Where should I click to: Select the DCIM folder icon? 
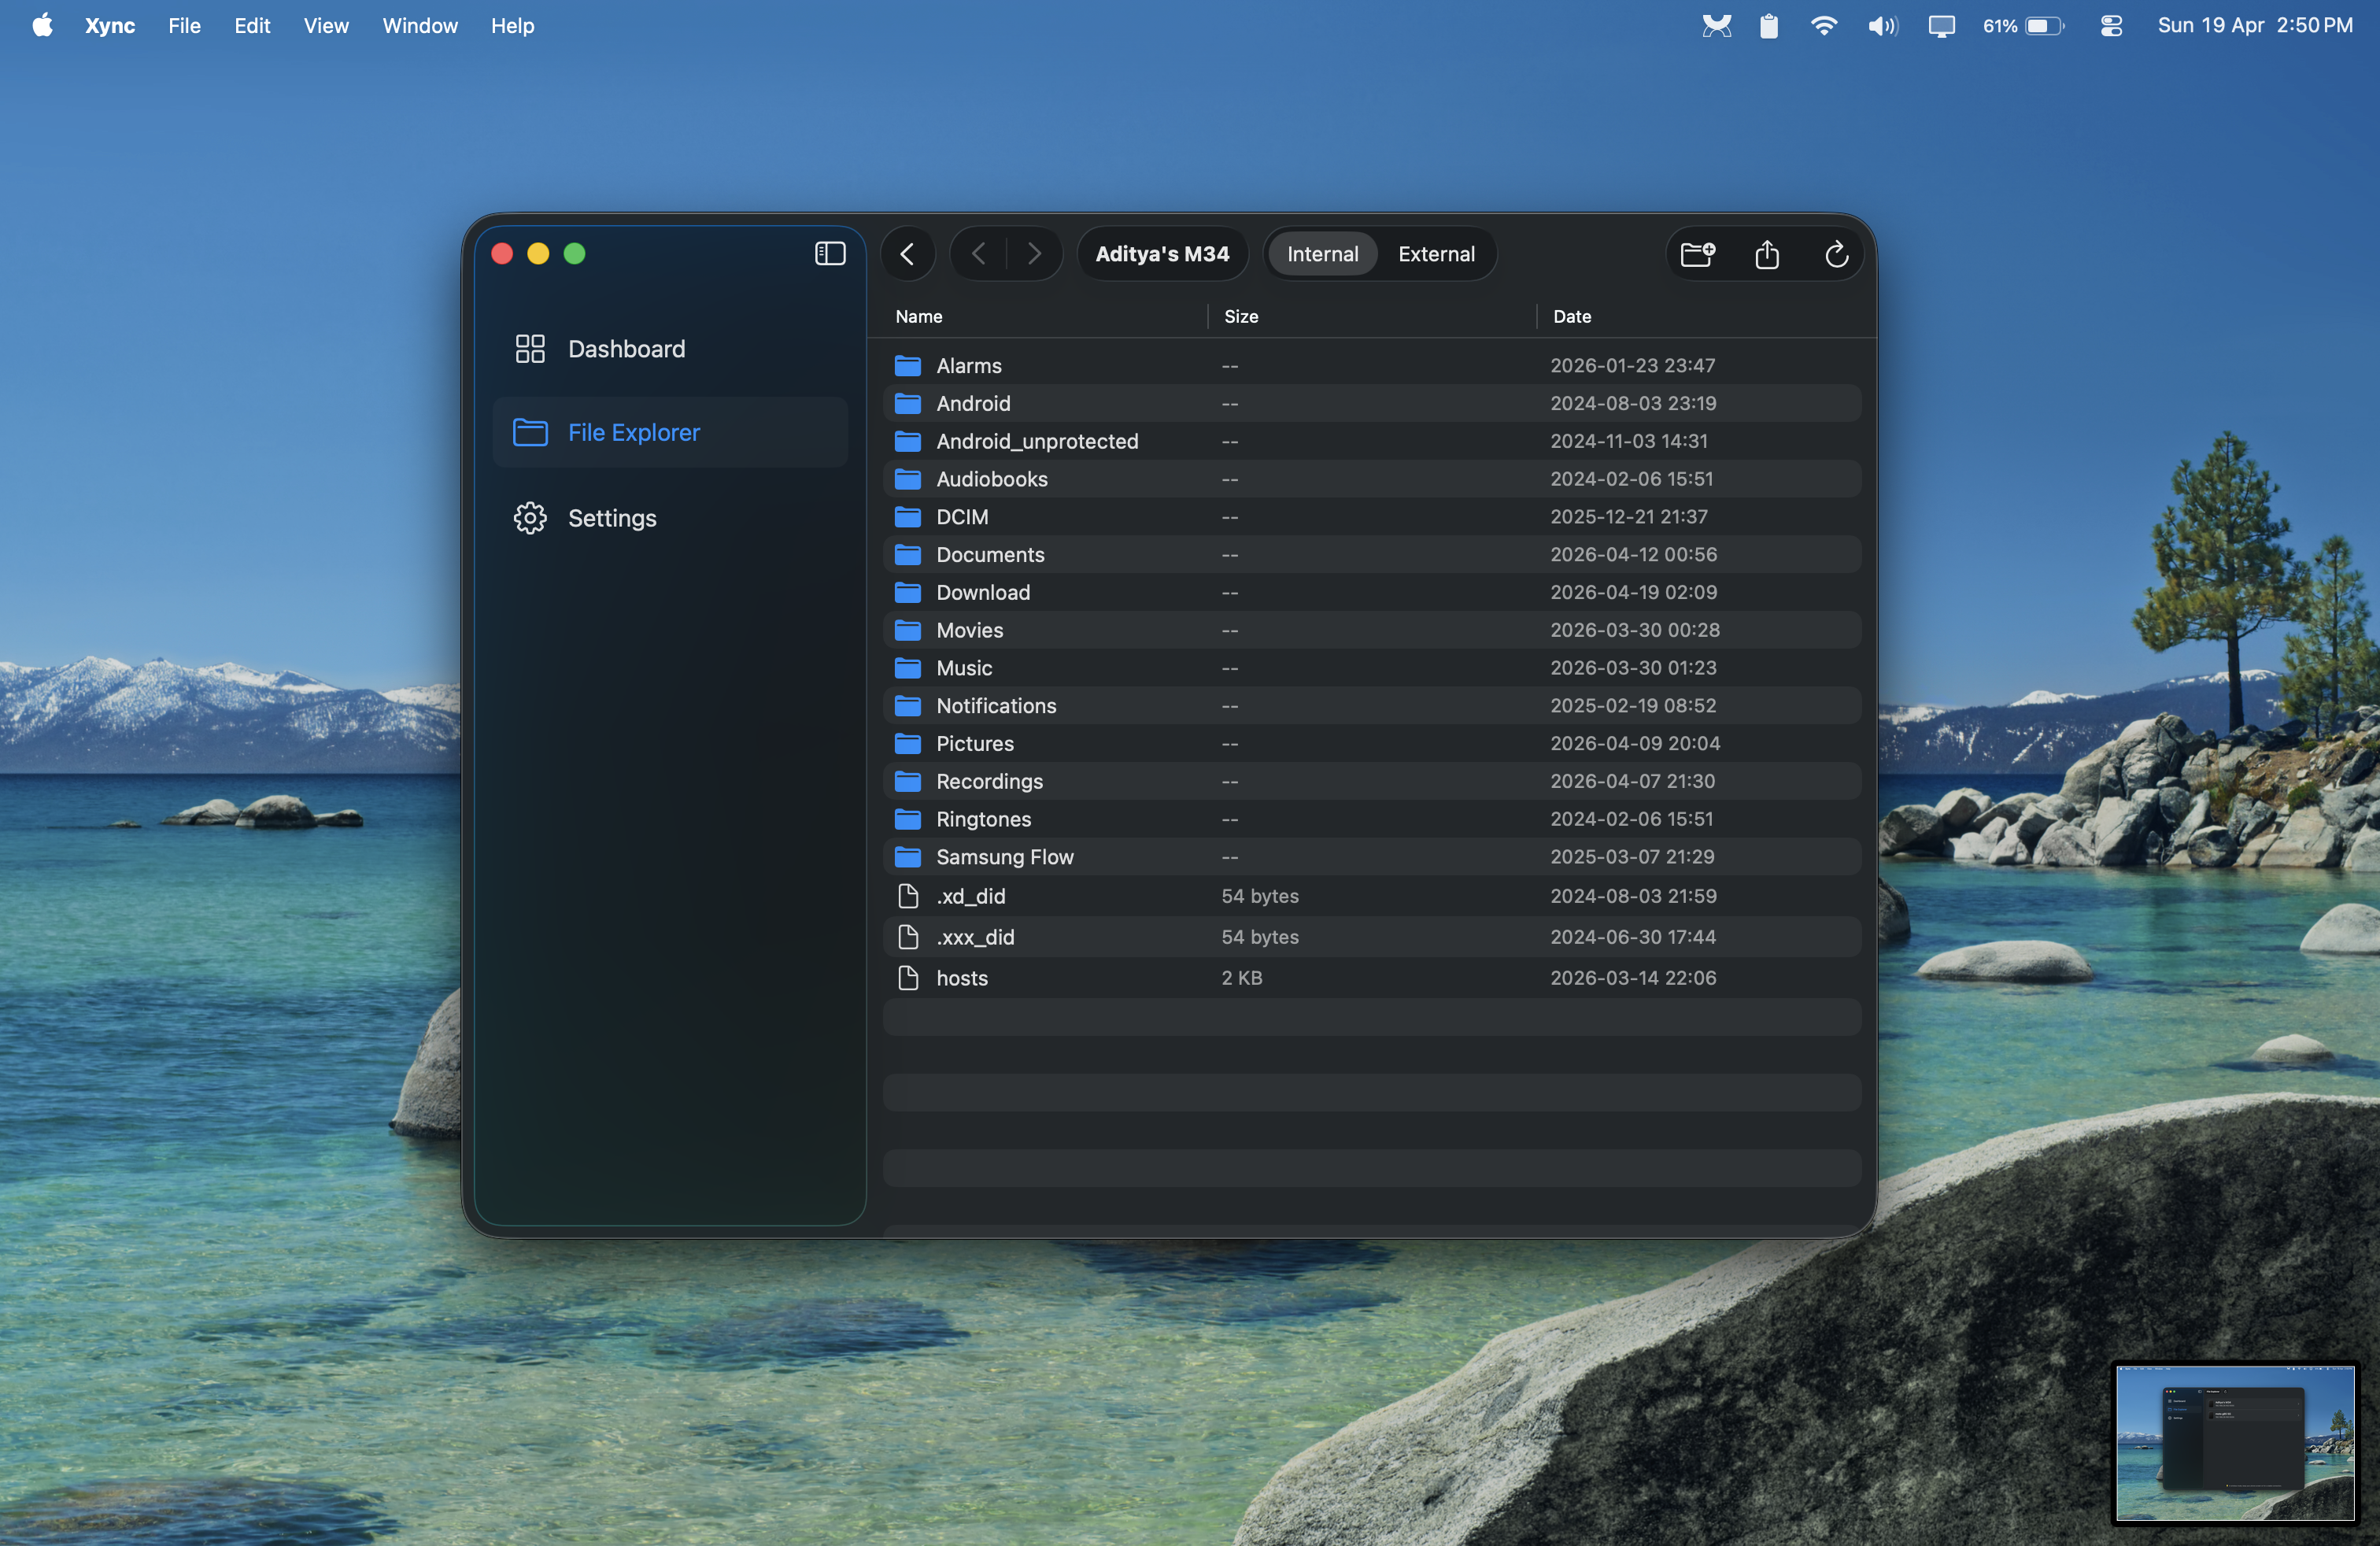click(908, 517)
